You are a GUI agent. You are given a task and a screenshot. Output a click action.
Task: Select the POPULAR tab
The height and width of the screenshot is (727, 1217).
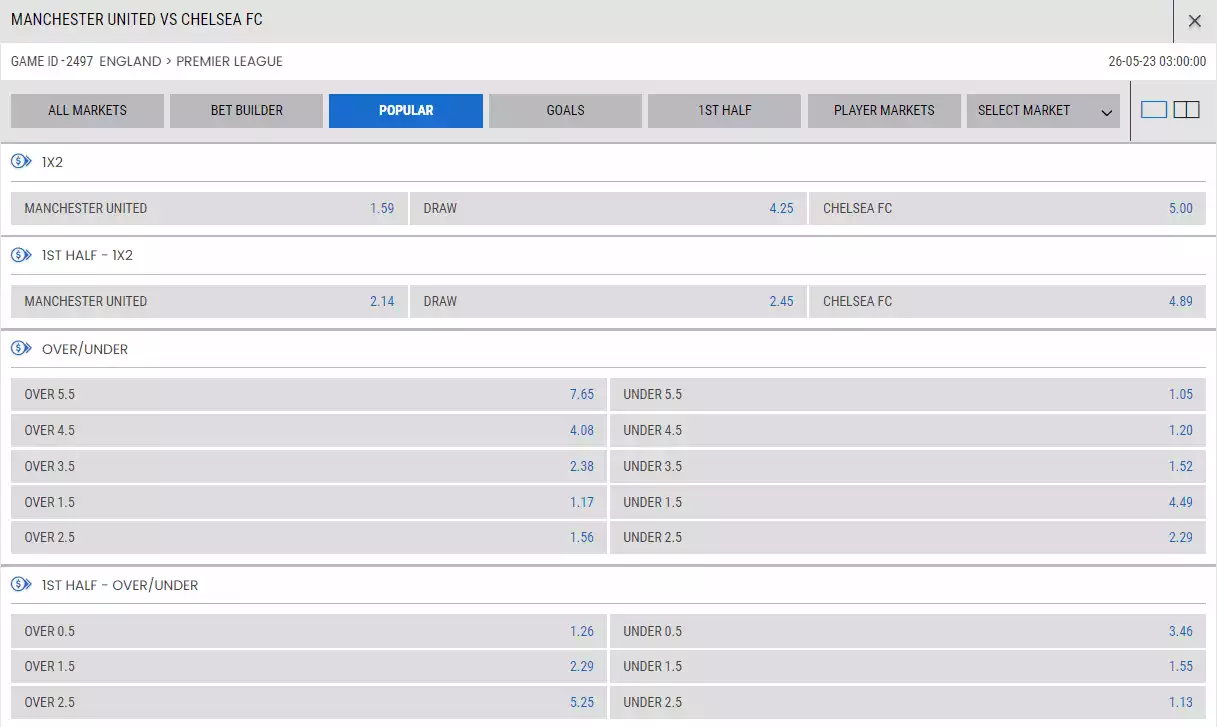click(406, 111)
